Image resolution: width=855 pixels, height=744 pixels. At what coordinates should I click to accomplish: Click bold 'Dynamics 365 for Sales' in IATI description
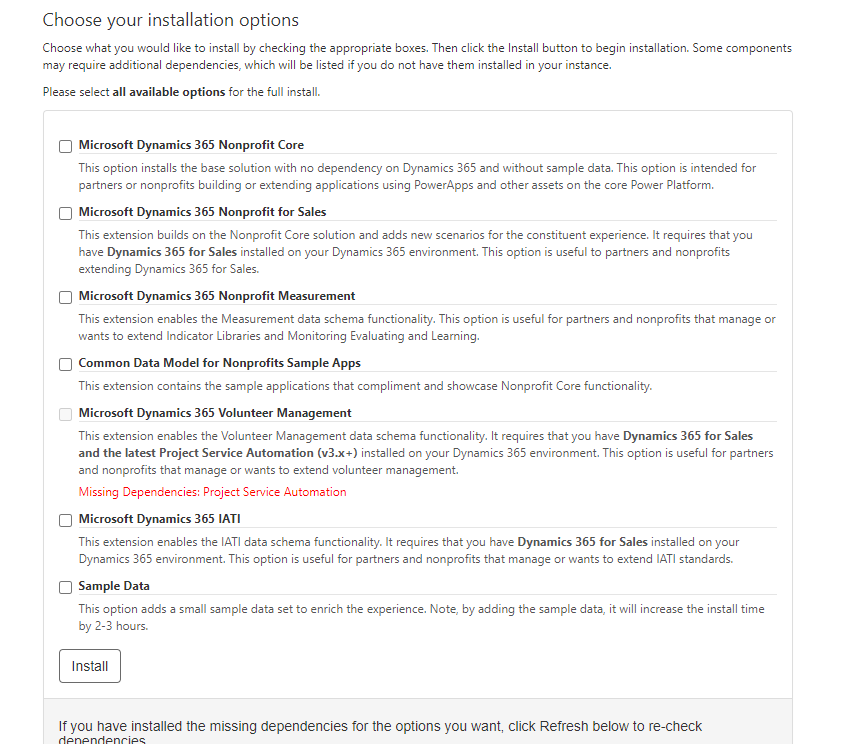[582, 542]
